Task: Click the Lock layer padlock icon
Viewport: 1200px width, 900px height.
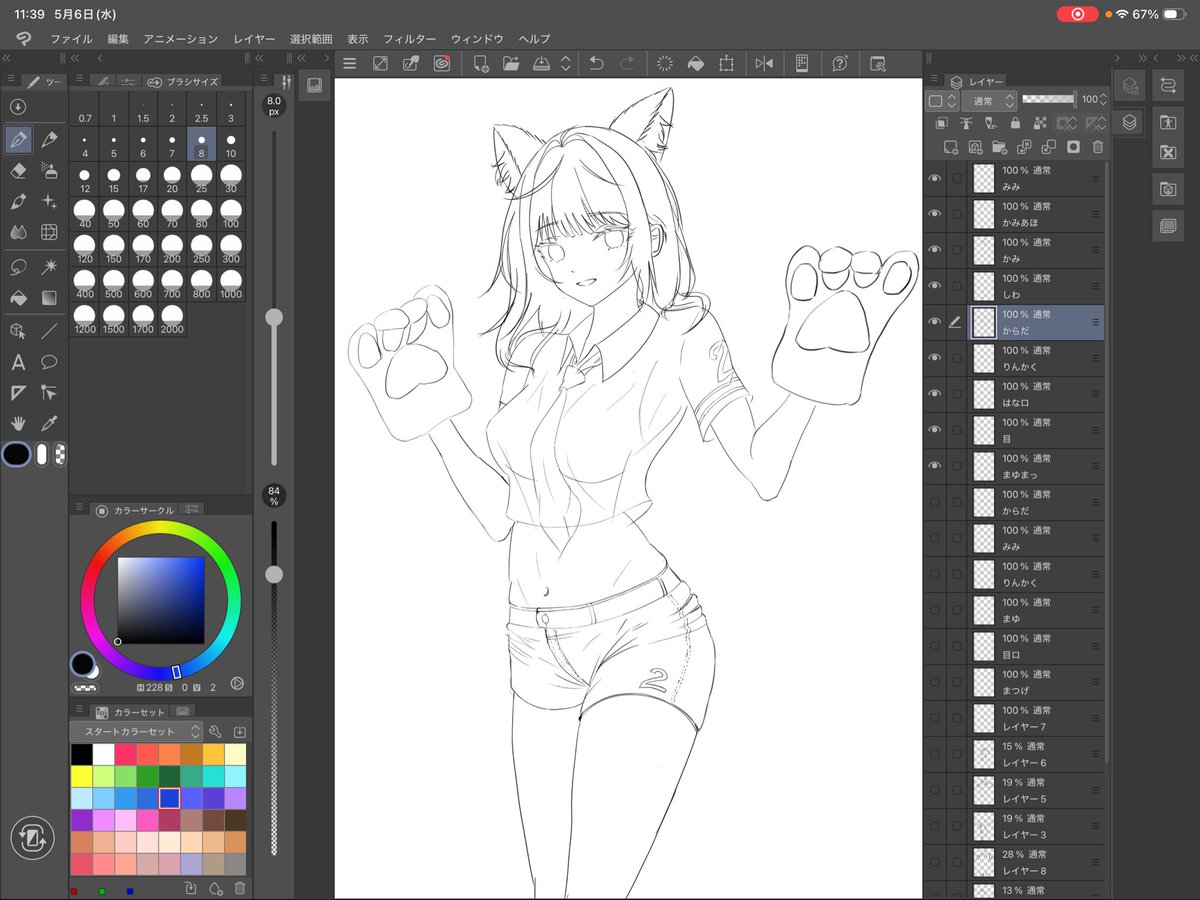Action: tap(1015, 124)
